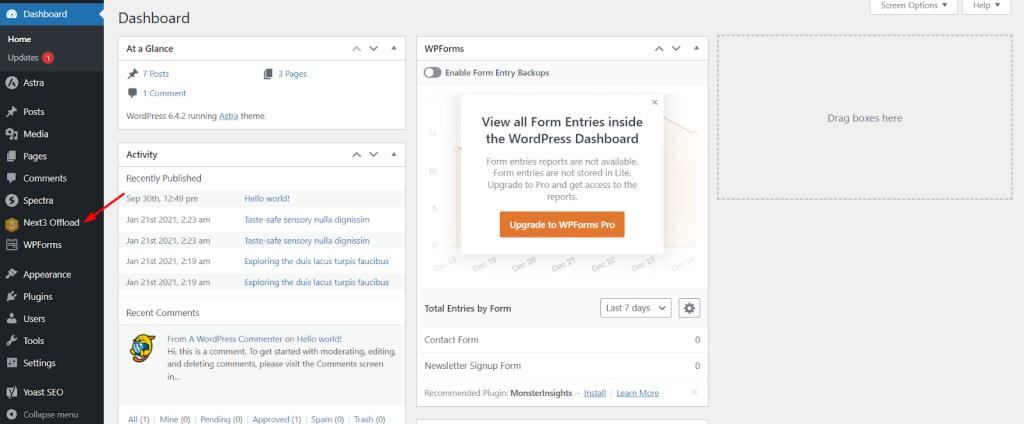Open the Screen Options dropdown

coord(914,6)
